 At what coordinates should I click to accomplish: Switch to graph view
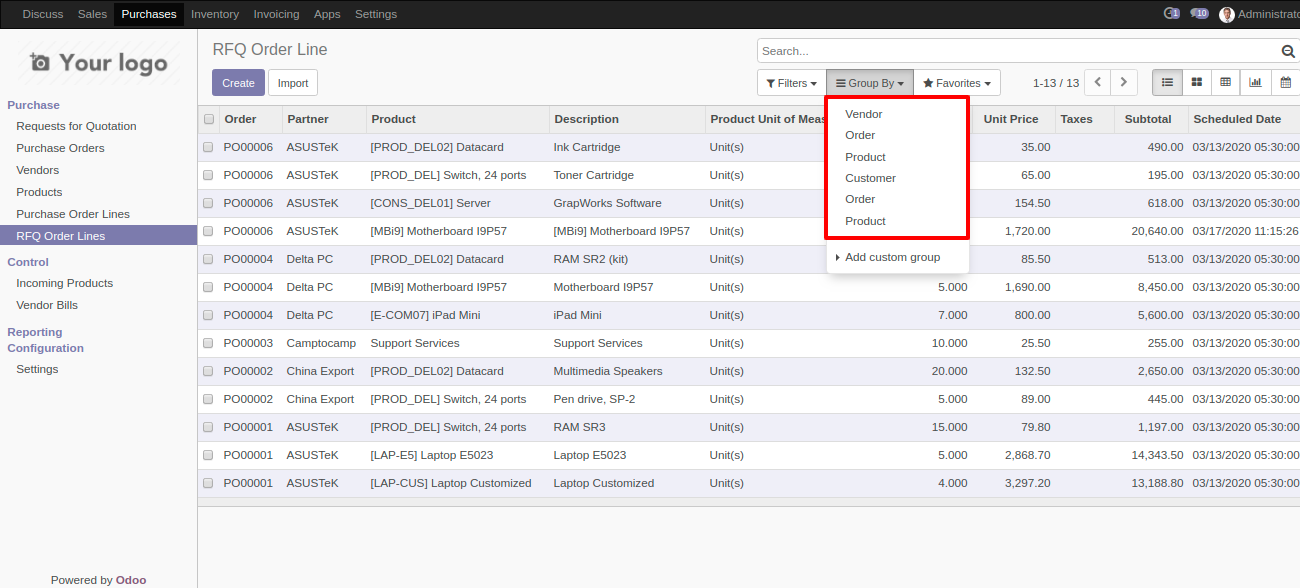point(1255,83)
